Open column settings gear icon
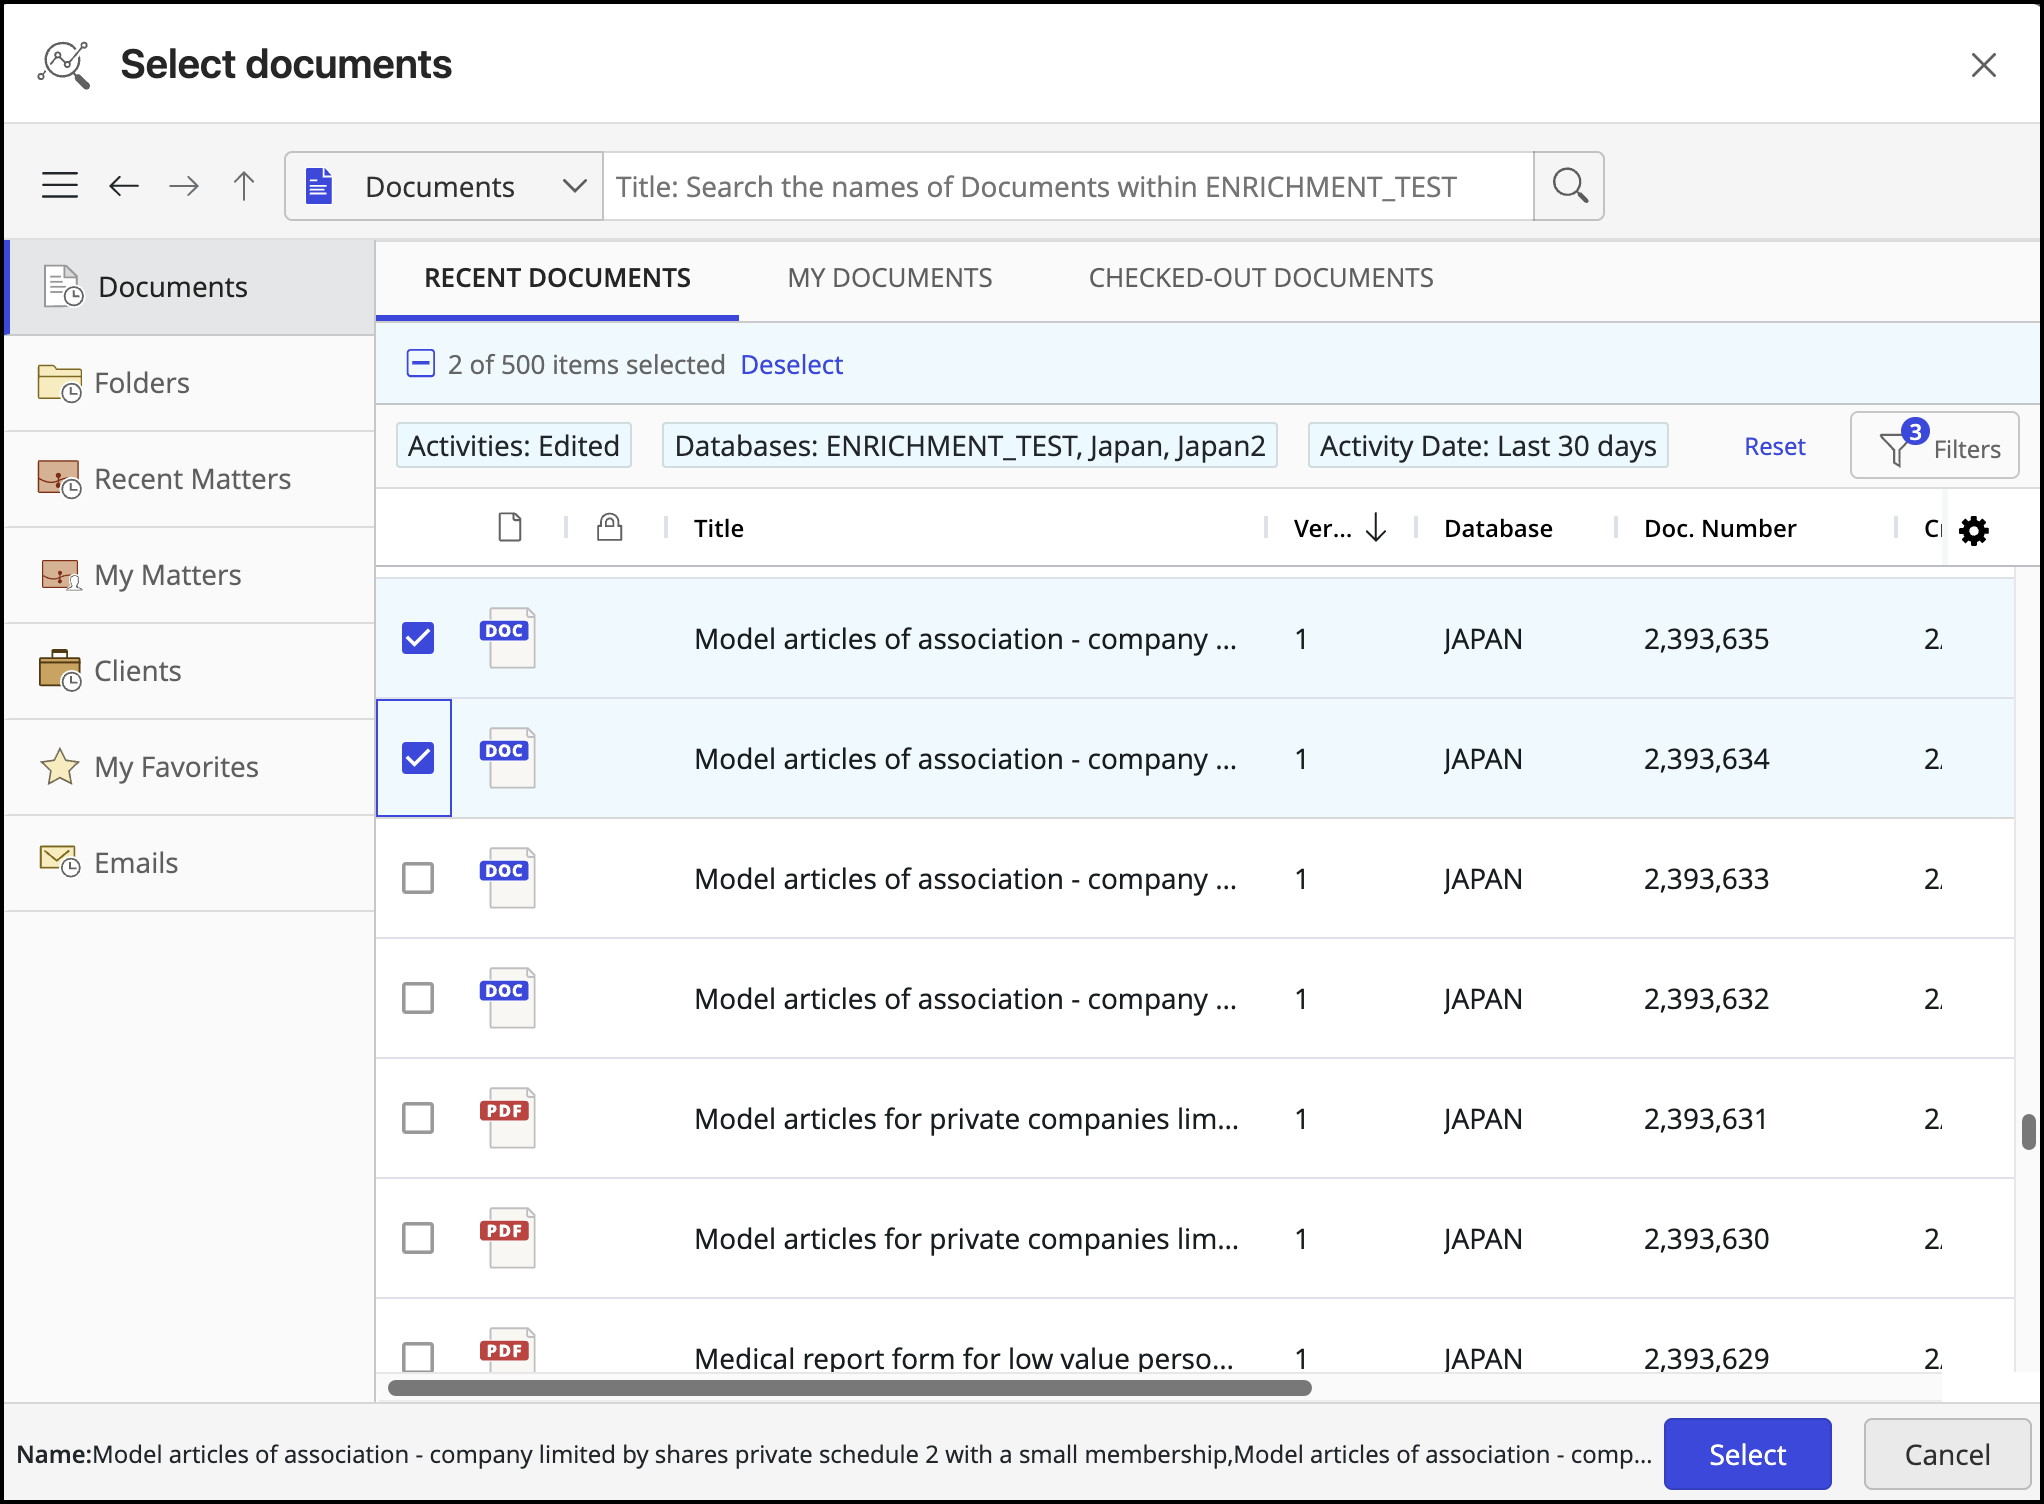Viewport: 2044px width, 1504px height. coord(1974,530)
